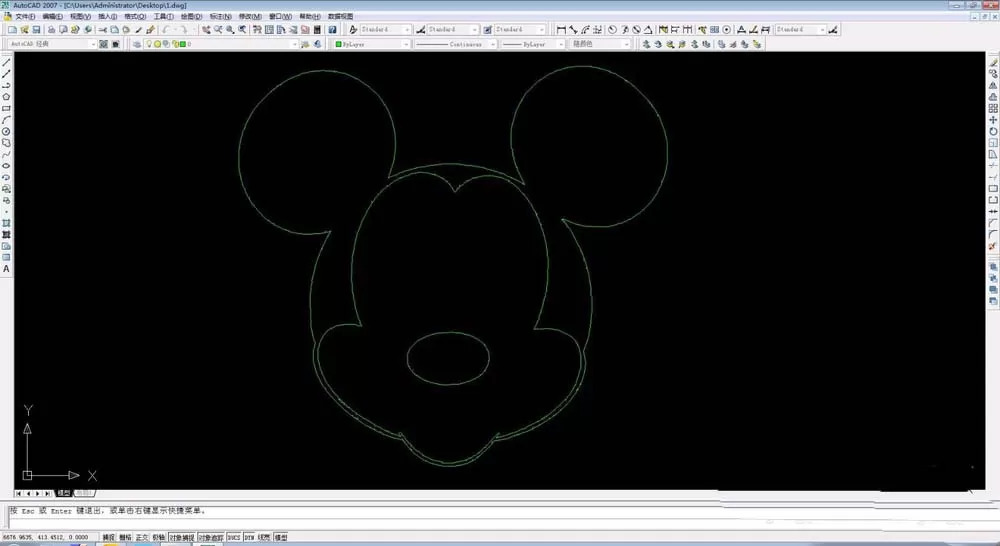
Task: Select the Explode tool in Modify toolbar
Action: coord(993,246)
